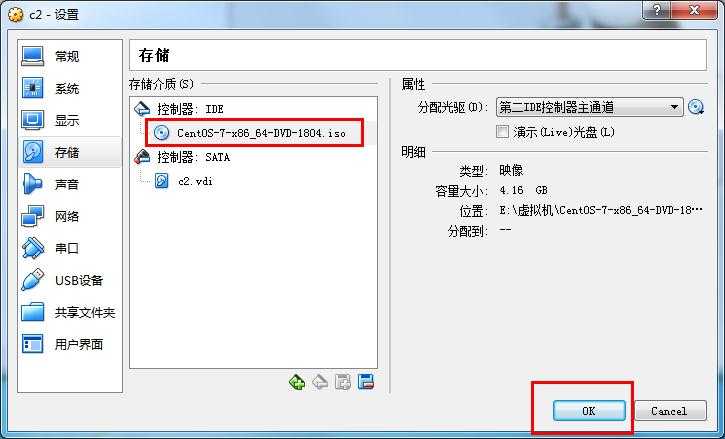
Task: Select the 系统 (System) settings icon
Action: (x=32, y=88)
